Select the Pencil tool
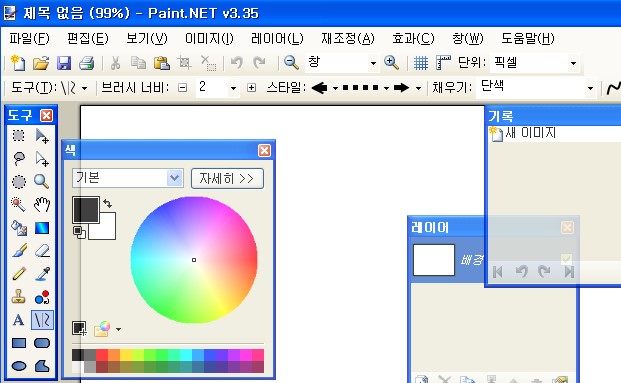This screenshot has width=621, height=383. point(19,274)
